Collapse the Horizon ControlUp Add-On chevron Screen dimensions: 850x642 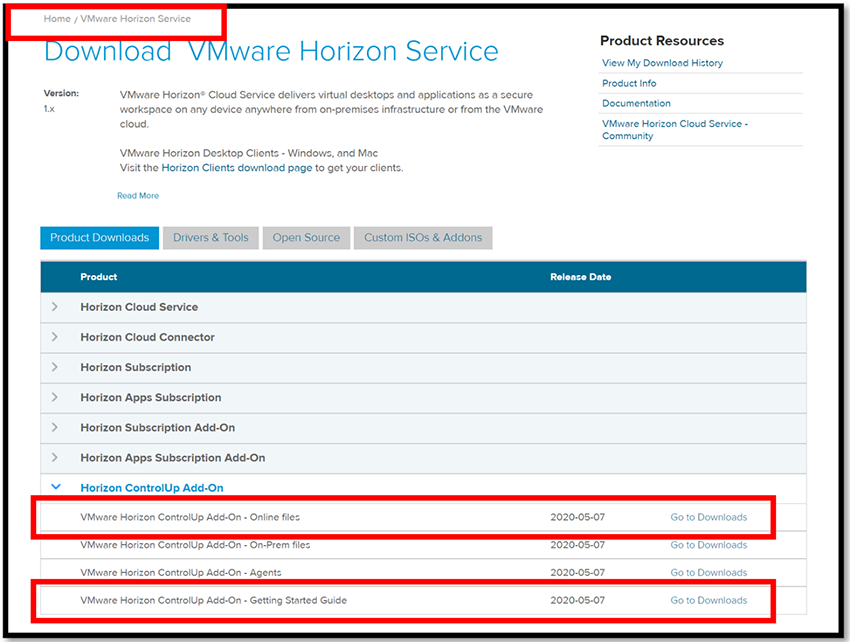56,487
